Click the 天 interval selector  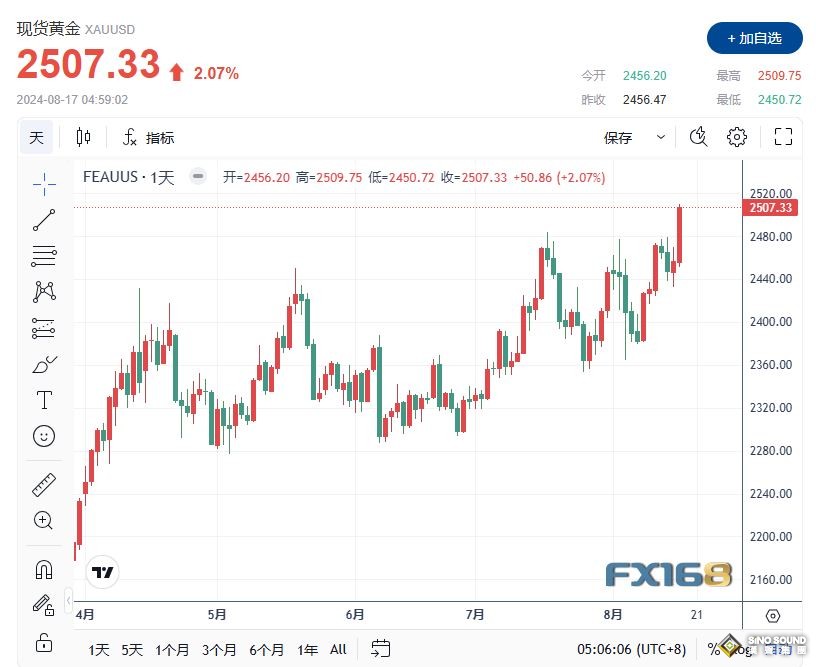pyautogui.click(x=36, y=137)
